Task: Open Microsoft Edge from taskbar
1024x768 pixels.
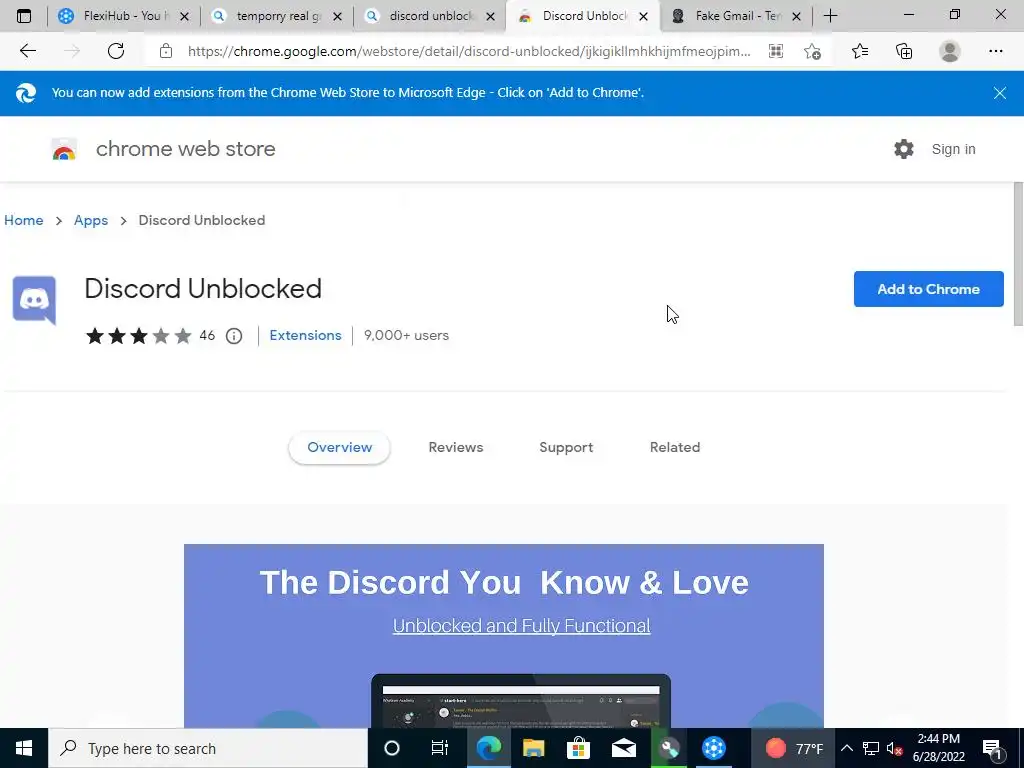Action: point(488,748)
